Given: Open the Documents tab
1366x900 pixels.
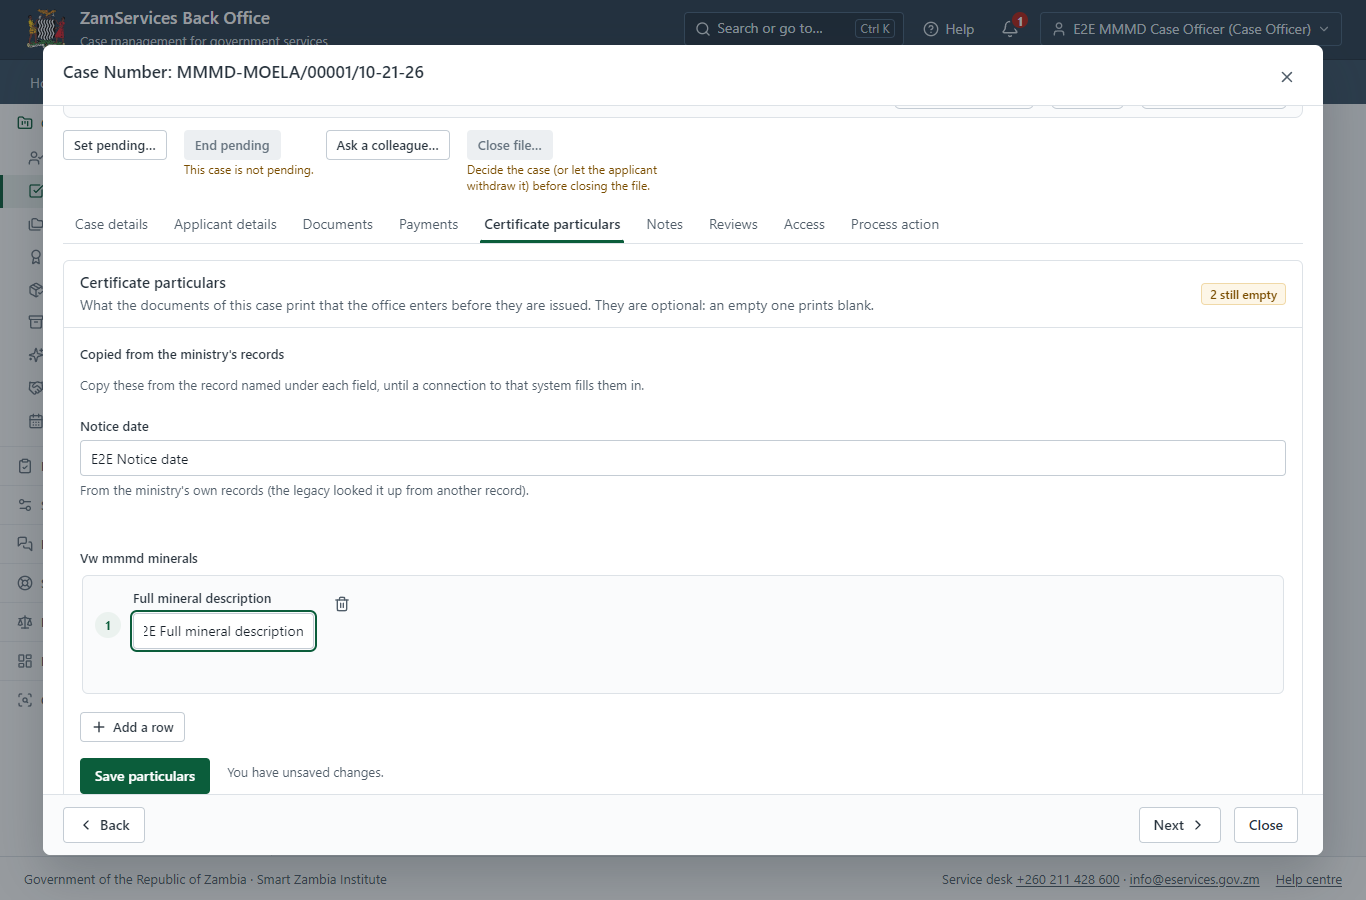Looking at the screenshot, I should (338, 224).
